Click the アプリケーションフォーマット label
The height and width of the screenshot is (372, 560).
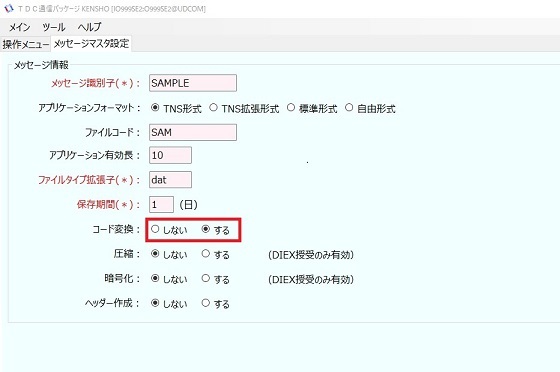click(x=89, y=108)
